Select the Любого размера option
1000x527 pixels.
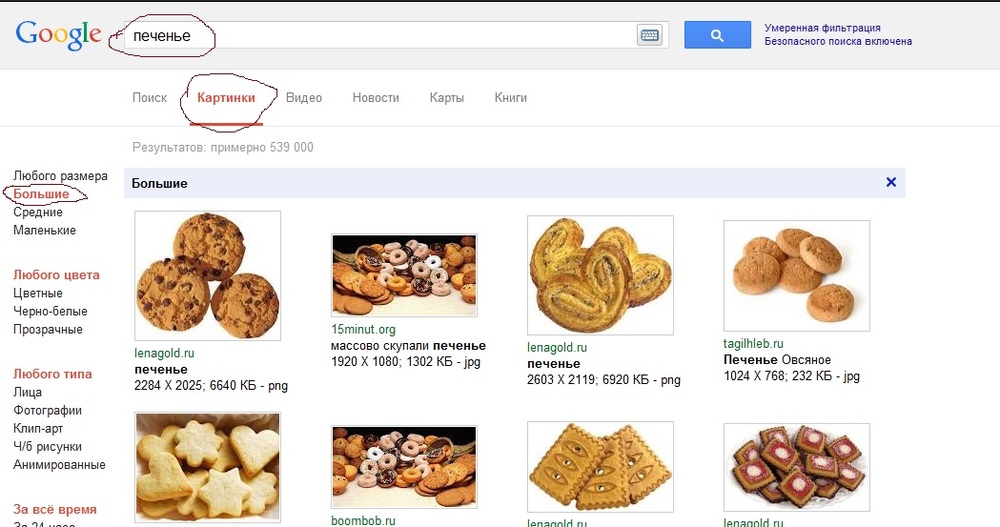60,176
